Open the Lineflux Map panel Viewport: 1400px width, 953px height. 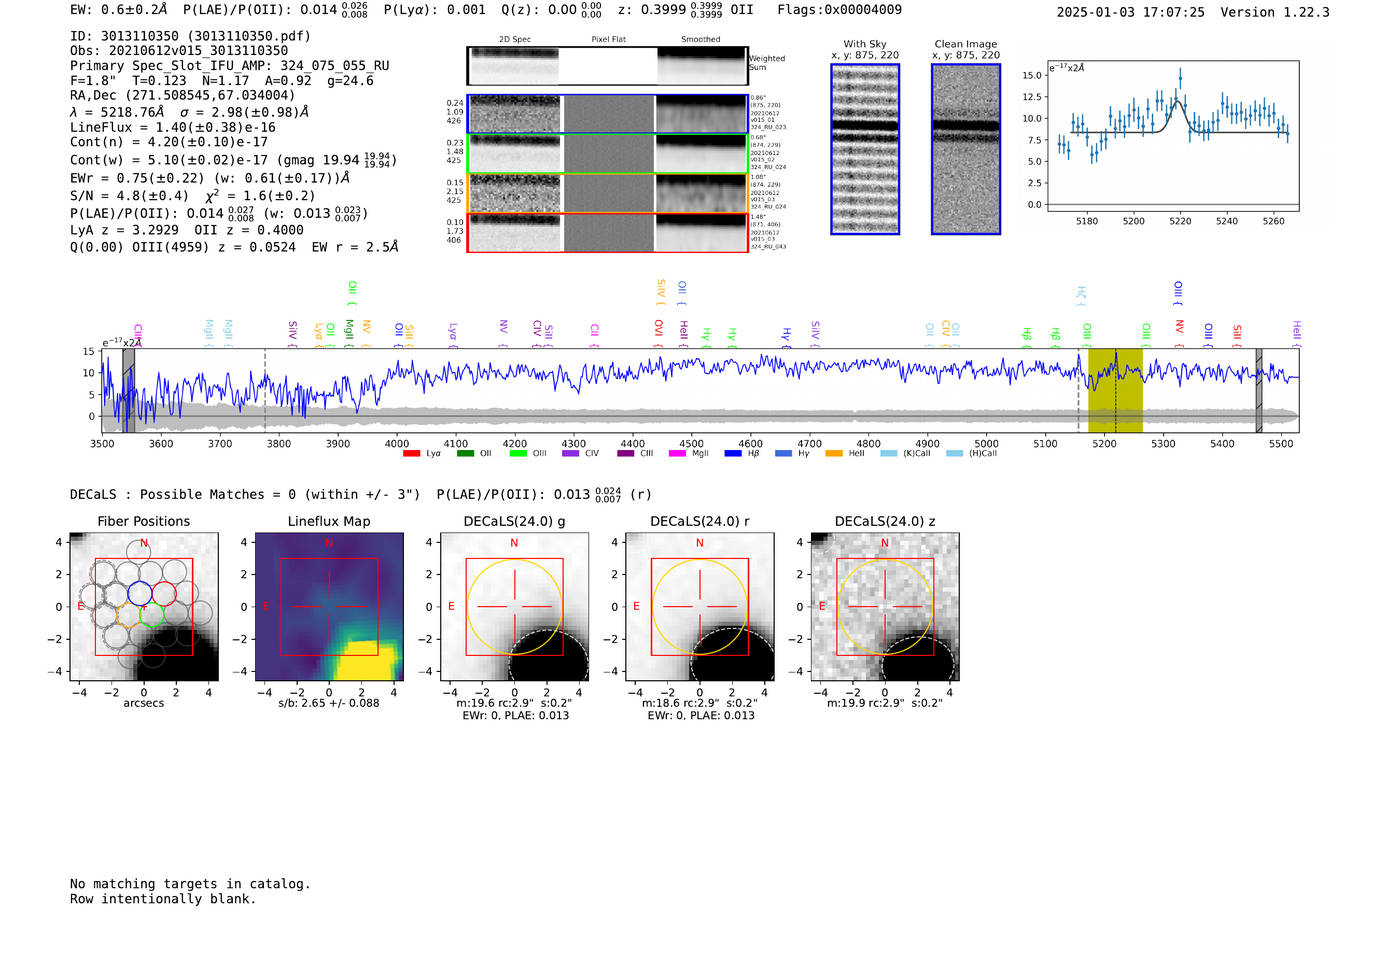[329, 607]
